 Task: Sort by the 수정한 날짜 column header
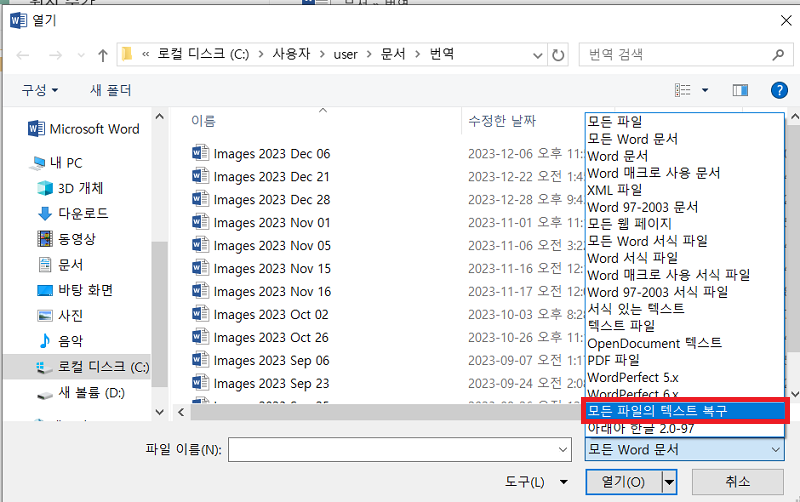coord(502,121)
